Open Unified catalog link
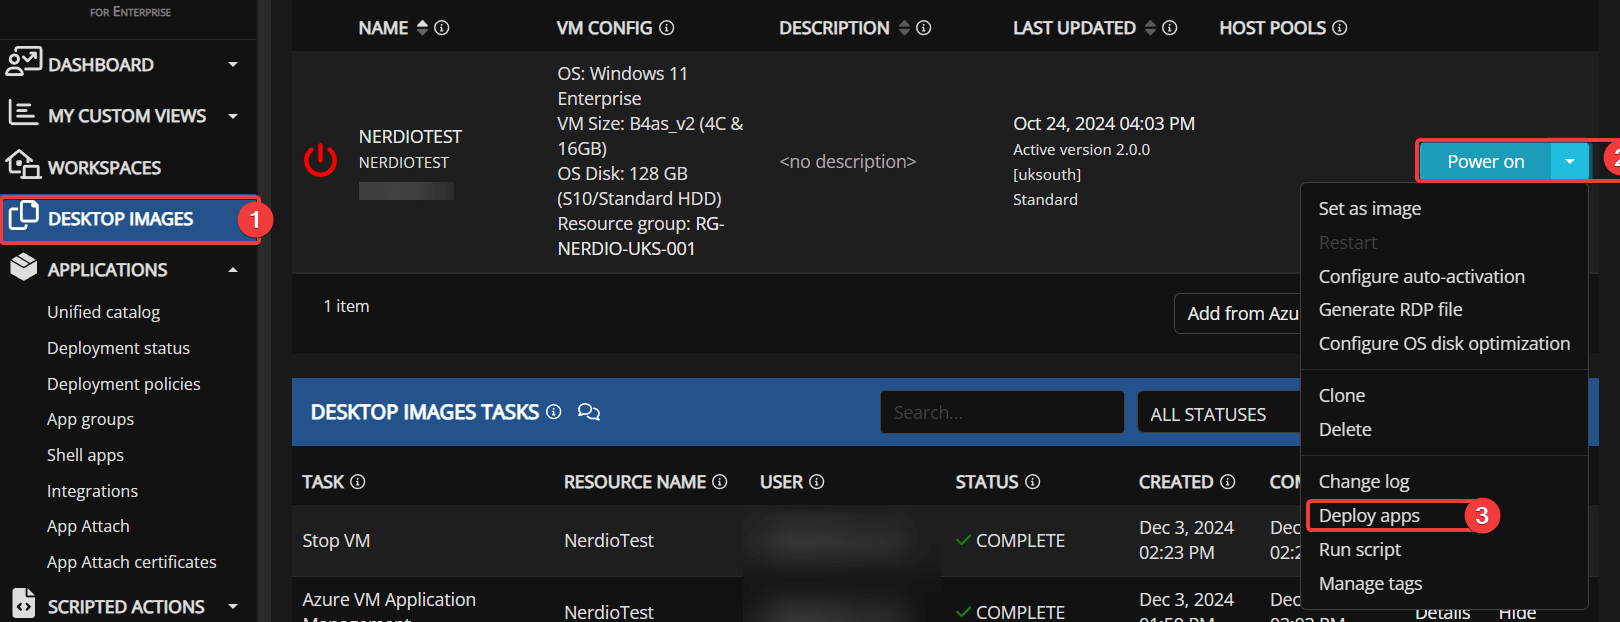This screenshot has width=1620, height=622. (103, 312)
